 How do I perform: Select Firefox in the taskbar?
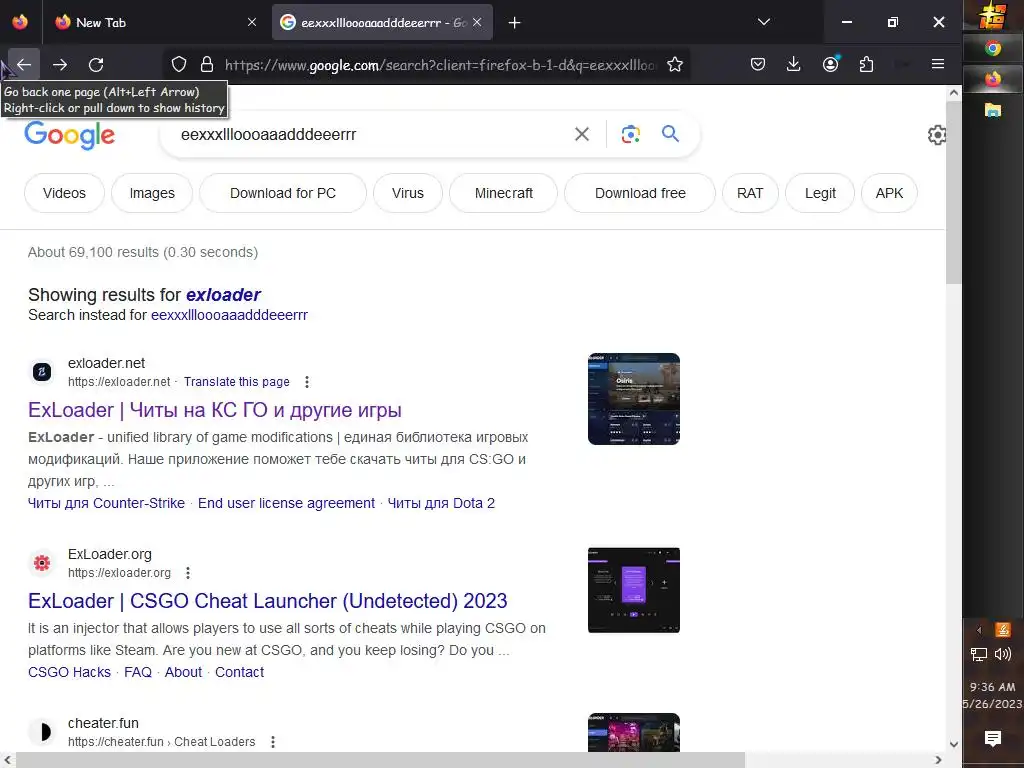pyautogui.click(x=993, y=79)
